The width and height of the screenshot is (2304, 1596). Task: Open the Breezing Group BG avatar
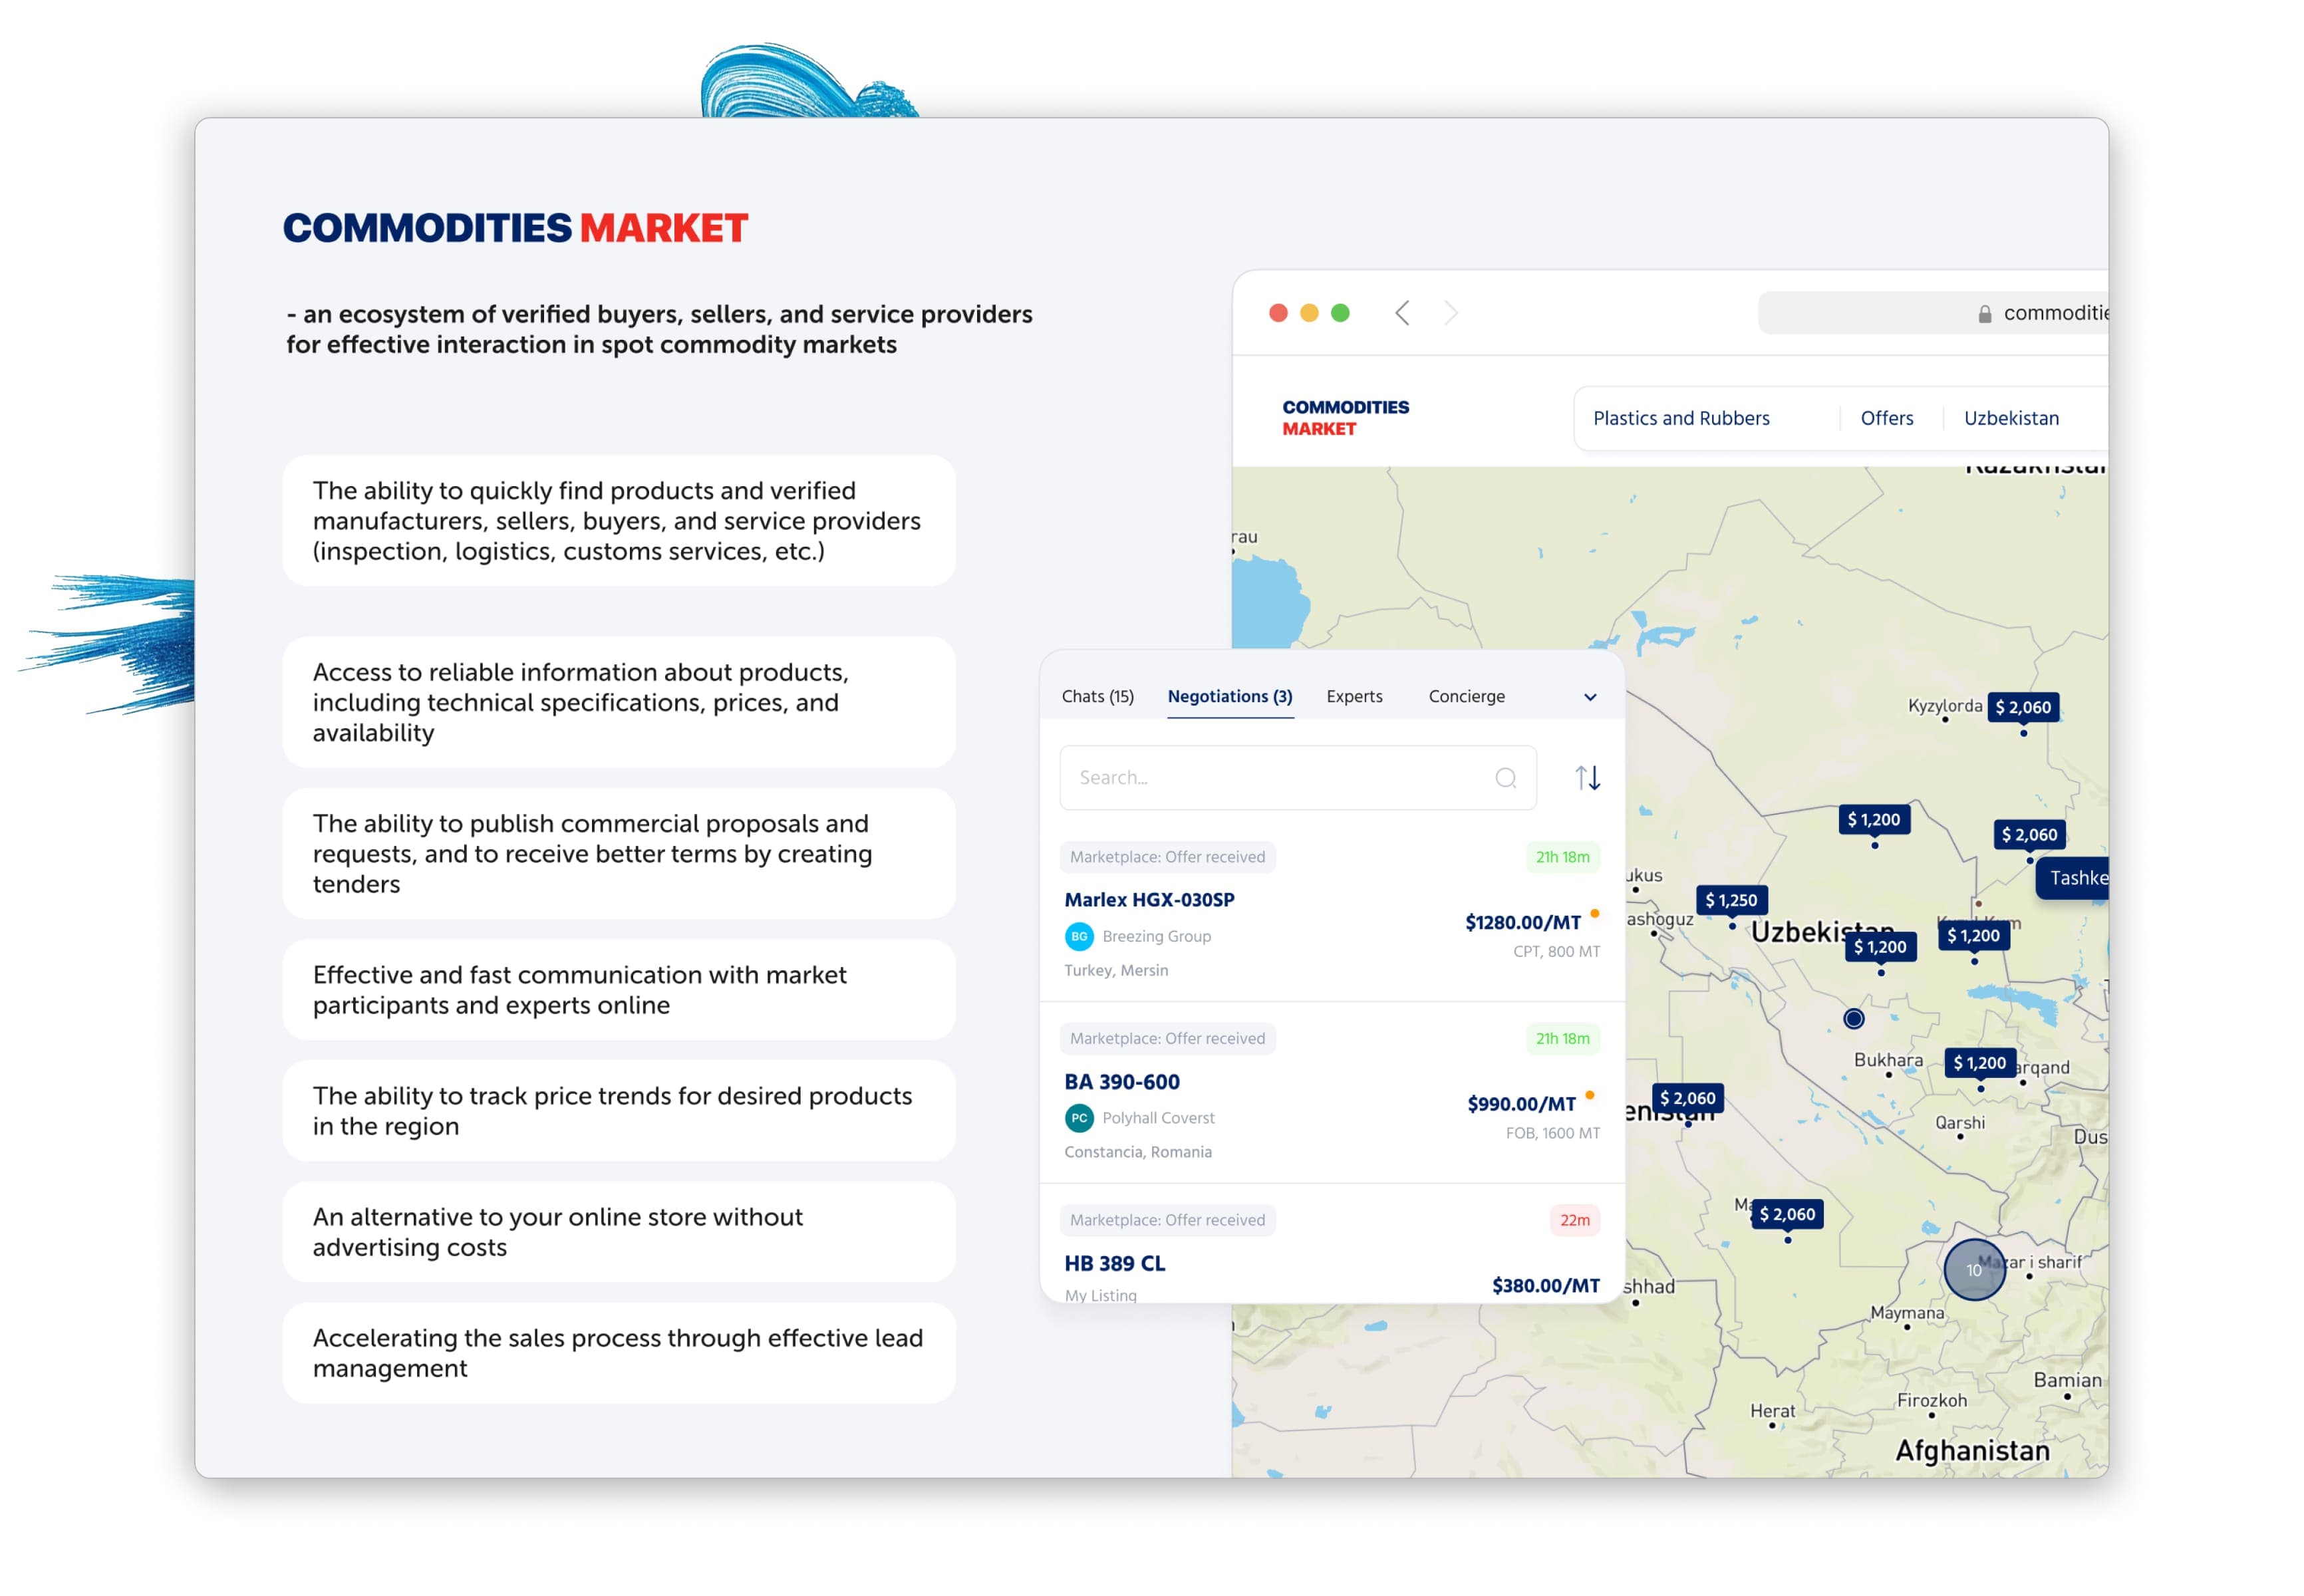tap(1079, 937)
